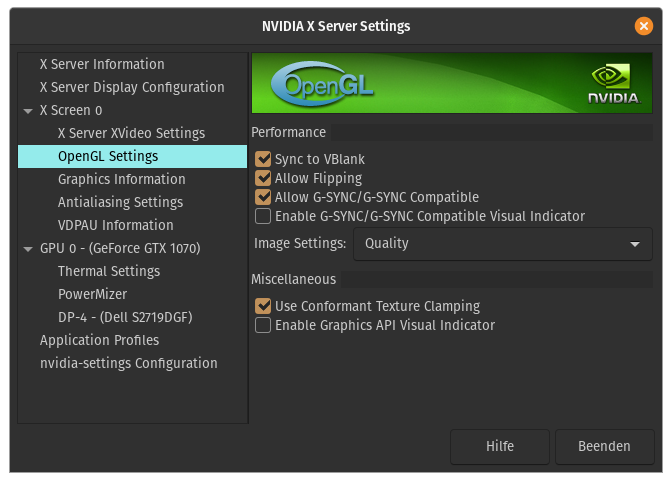The image size is (672, 482).
Task: Click the Hilfe button
Action: 500,446
